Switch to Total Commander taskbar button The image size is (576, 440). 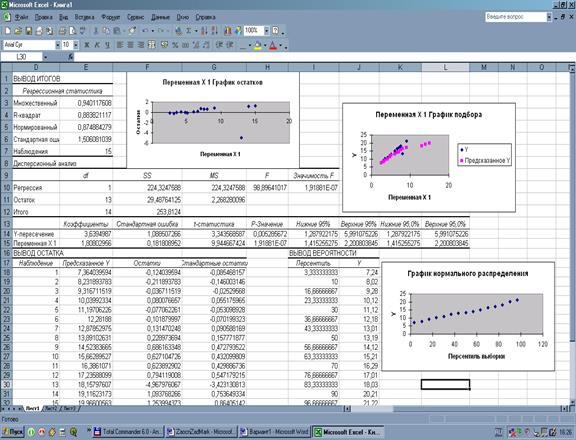[x=127, y=432]
